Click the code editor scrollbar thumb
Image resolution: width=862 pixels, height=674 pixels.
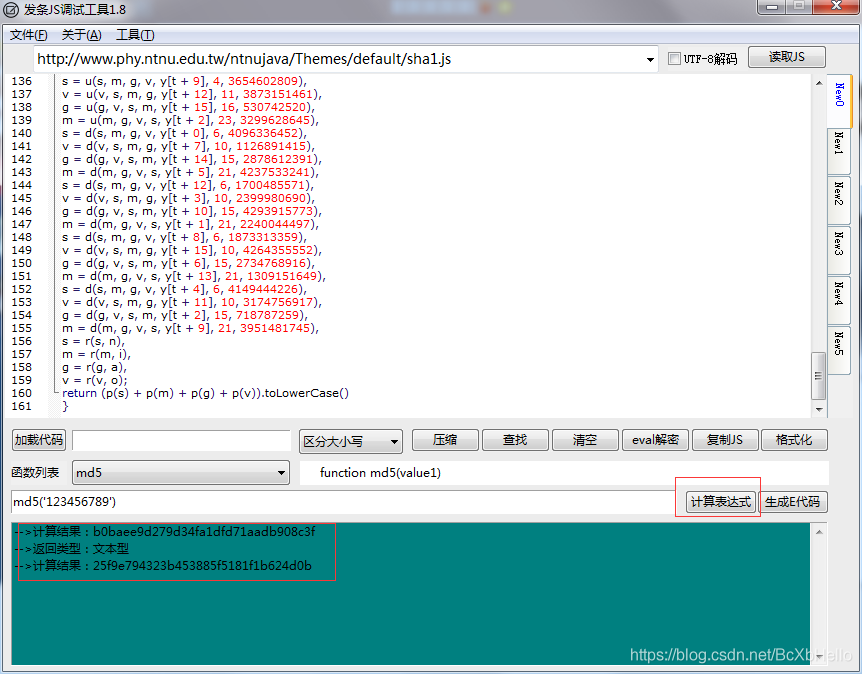[x=819, y=376]
